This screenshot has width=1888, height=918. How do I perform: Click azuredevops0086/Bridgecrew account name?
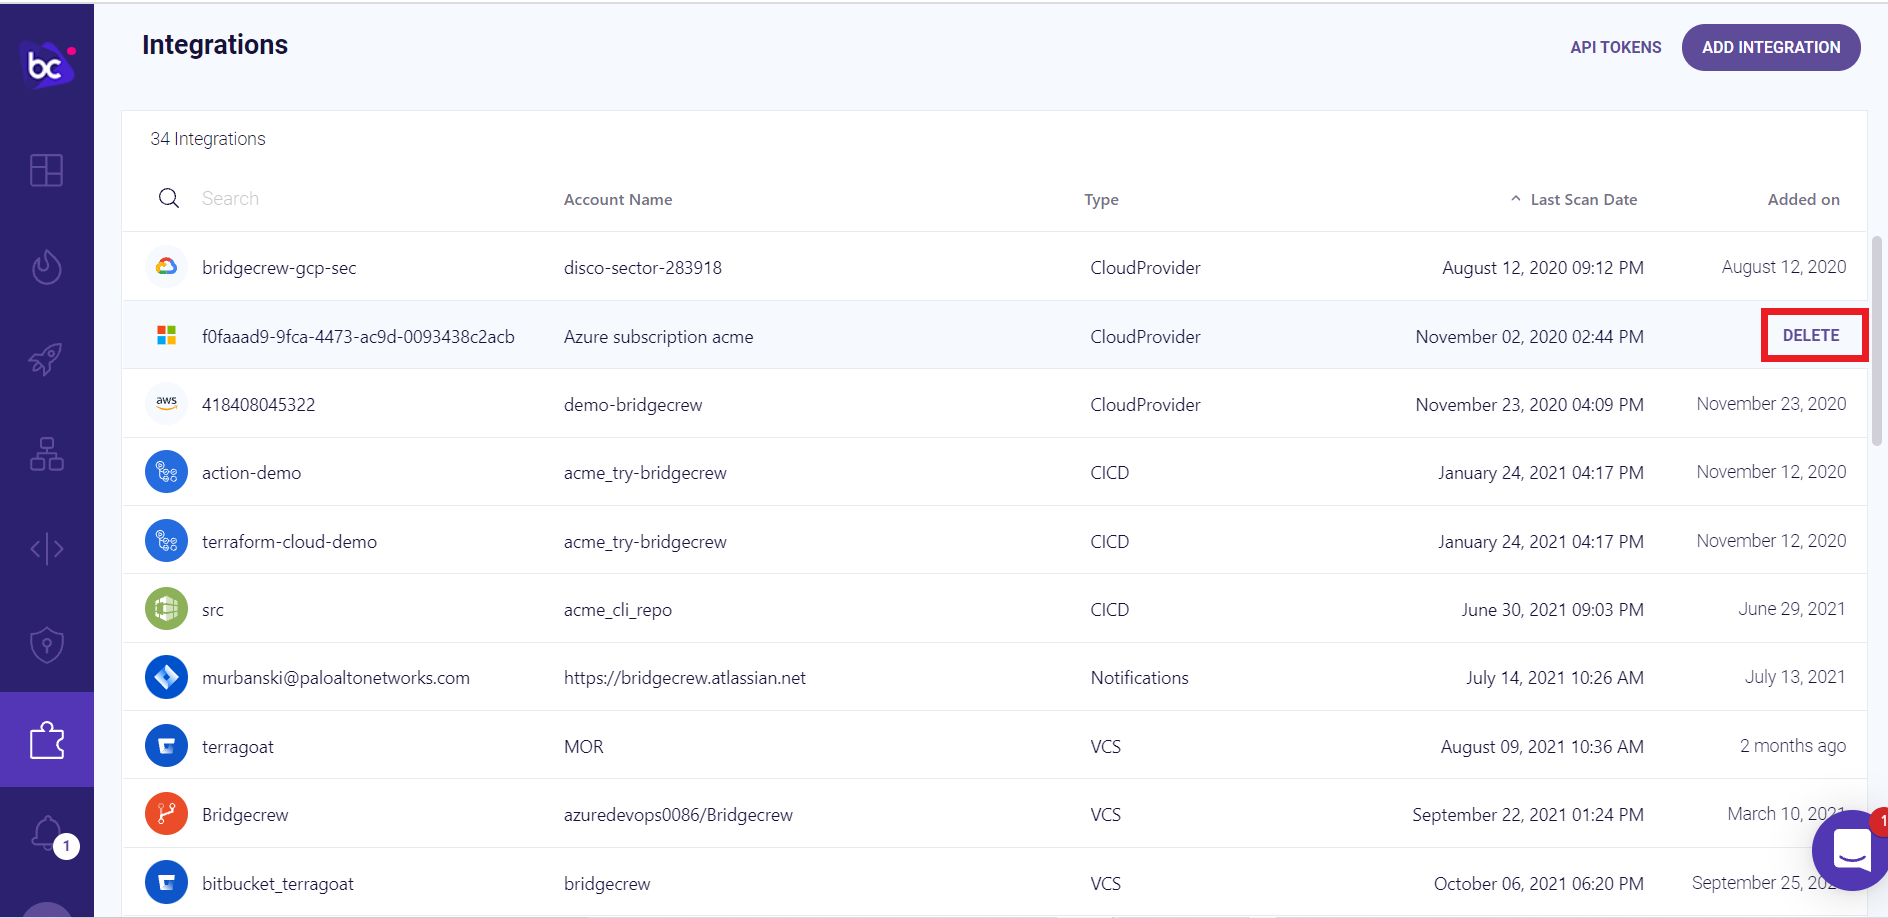677,815
